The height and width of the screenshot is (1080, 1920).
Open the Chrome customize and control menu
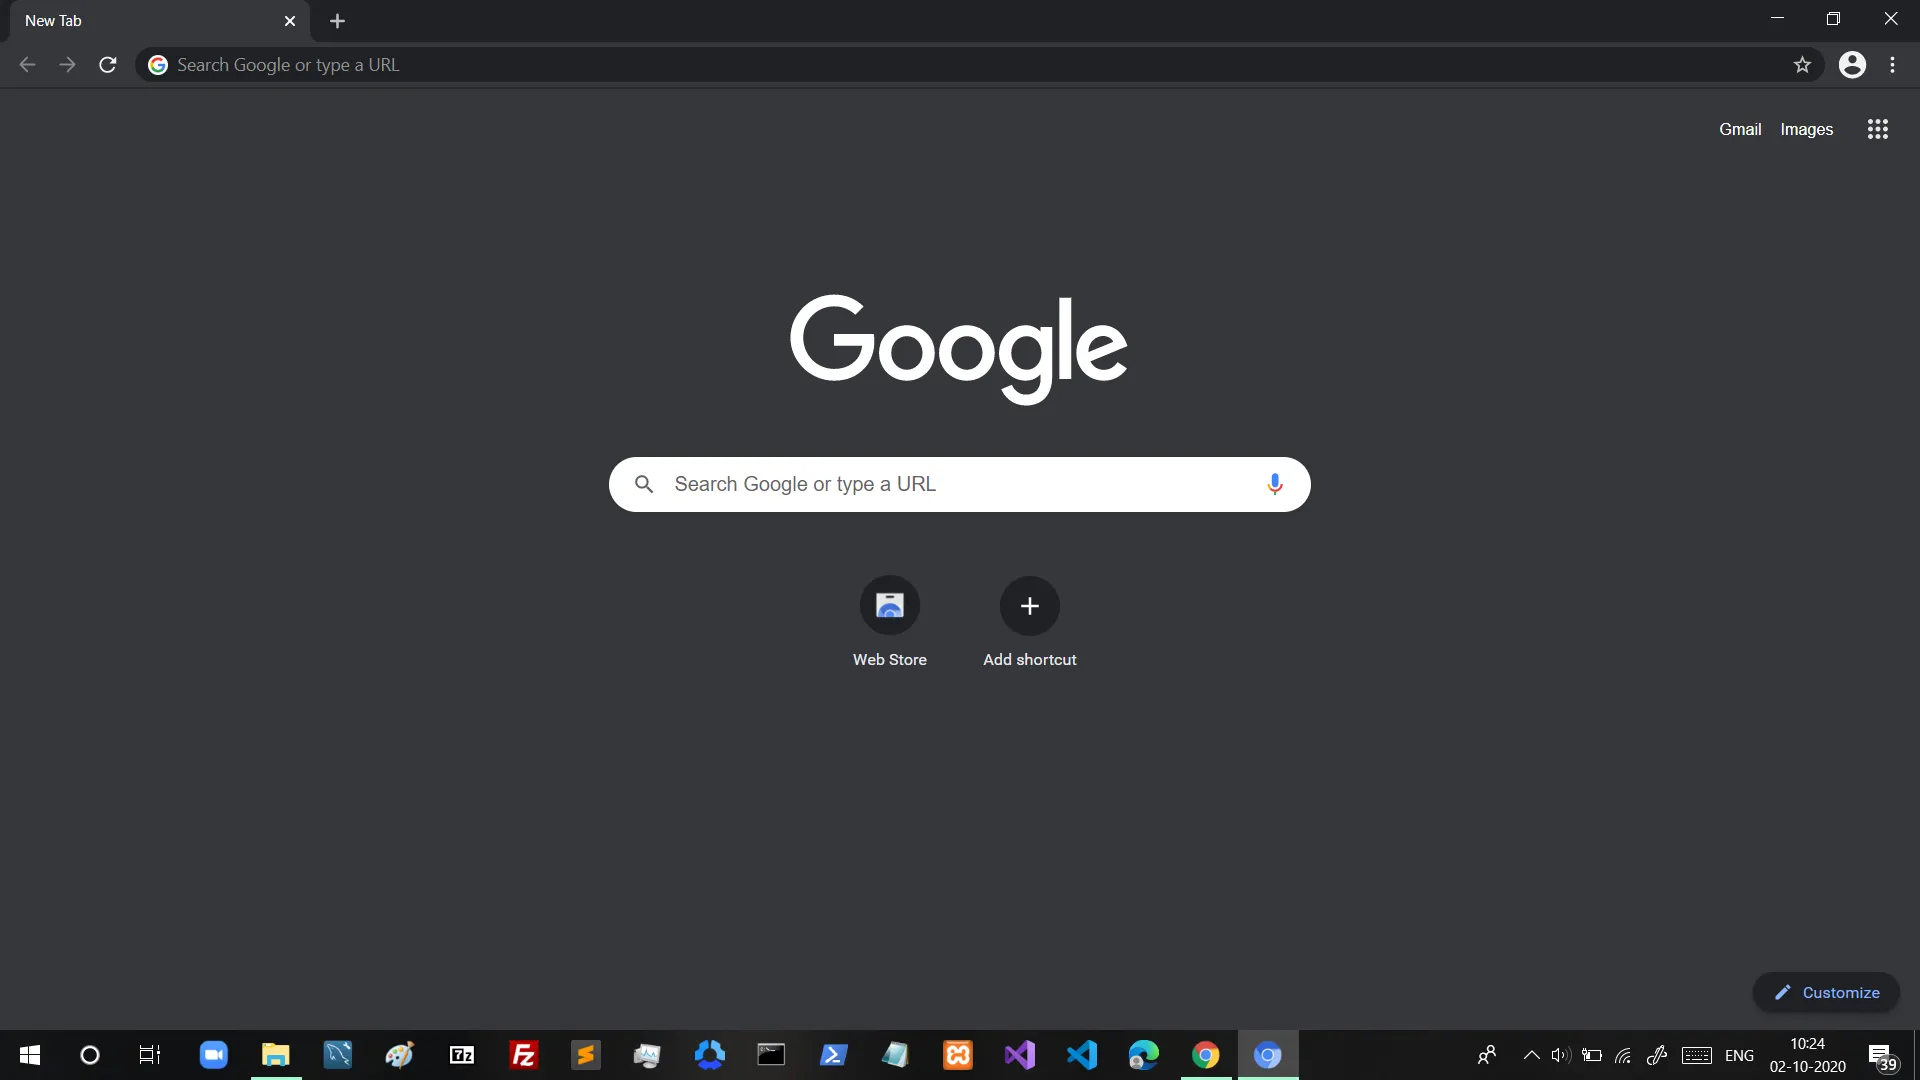click(1893, 64)
